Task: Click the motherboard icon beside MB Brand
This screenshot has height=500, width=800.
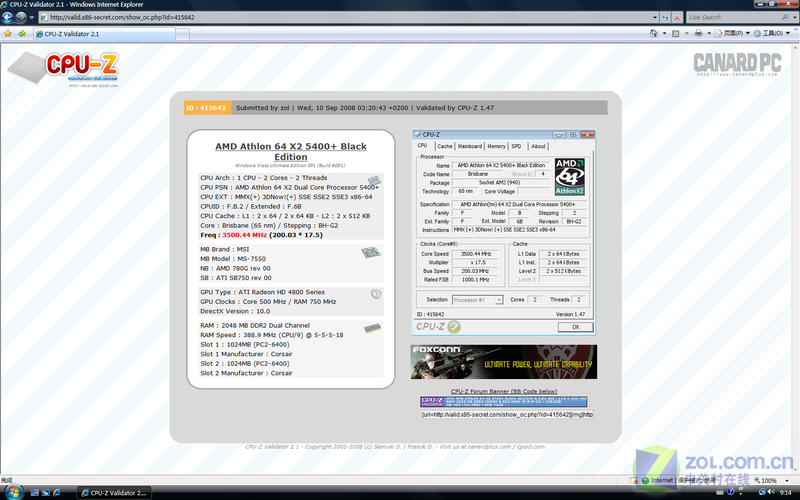Action: click(x=371, y=252)
